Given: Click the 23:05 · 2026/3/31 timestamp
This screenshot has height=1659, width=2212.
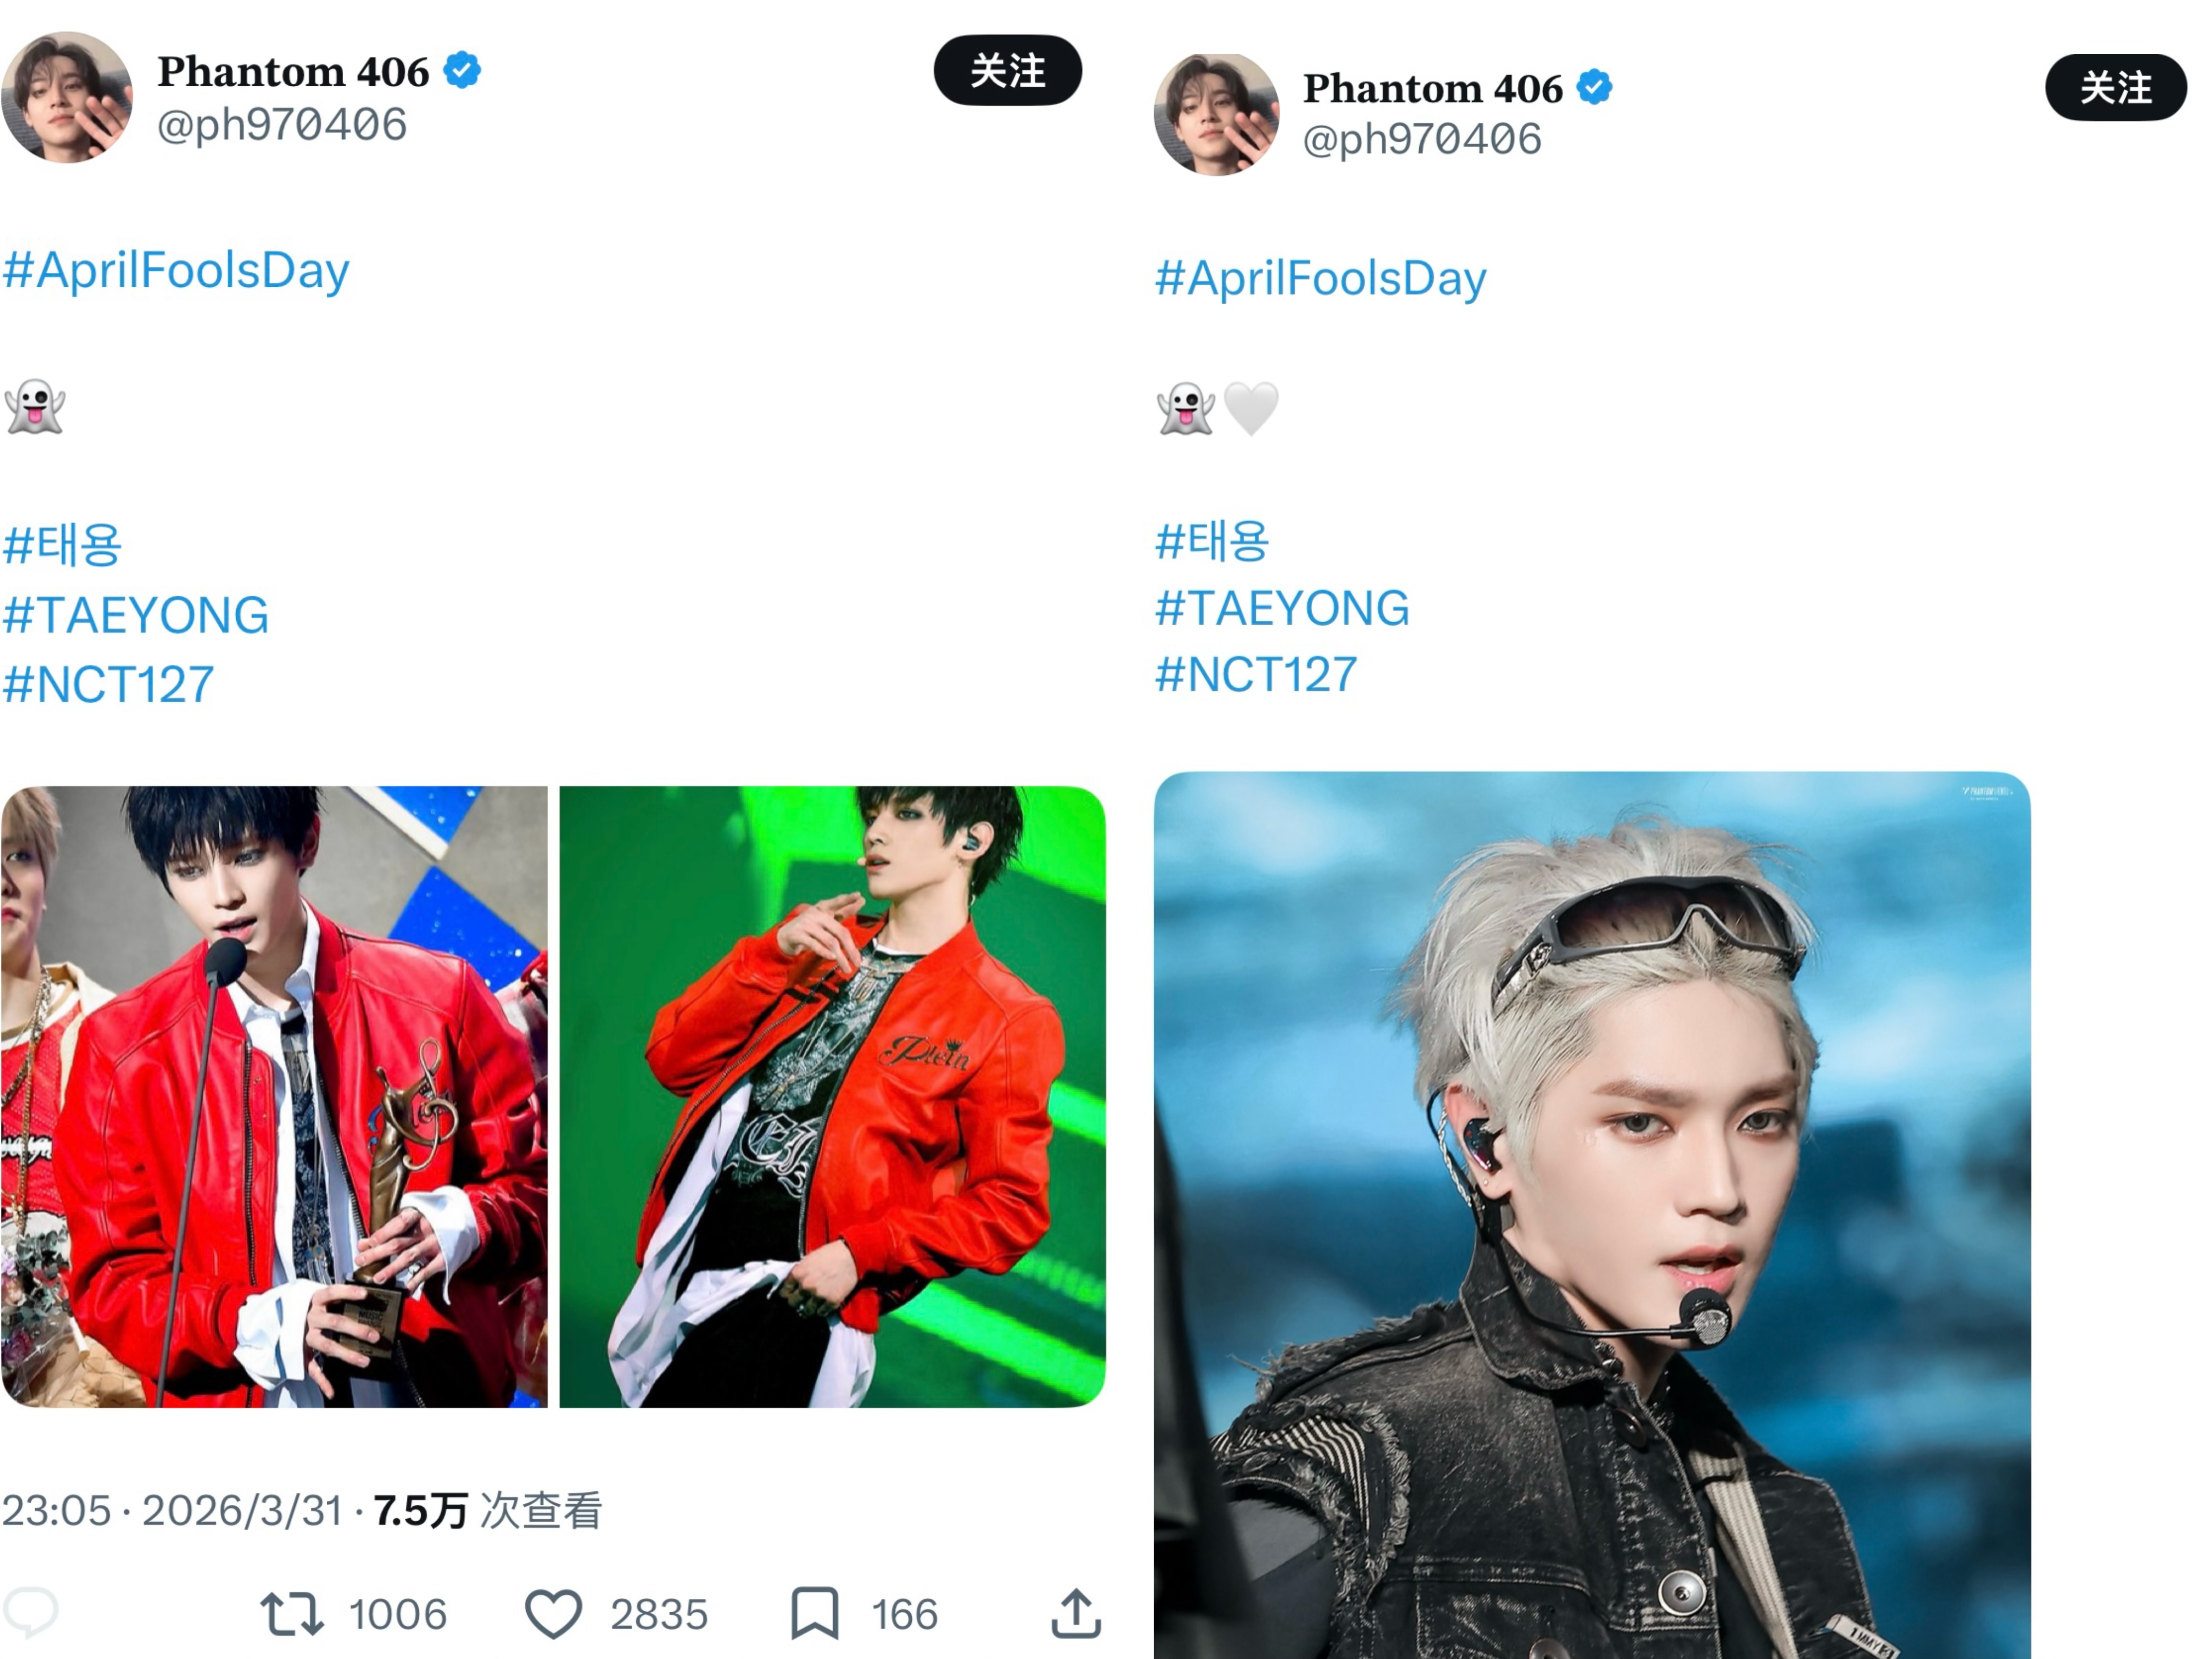Looking at the screenshot, I should pos(173,1511).
